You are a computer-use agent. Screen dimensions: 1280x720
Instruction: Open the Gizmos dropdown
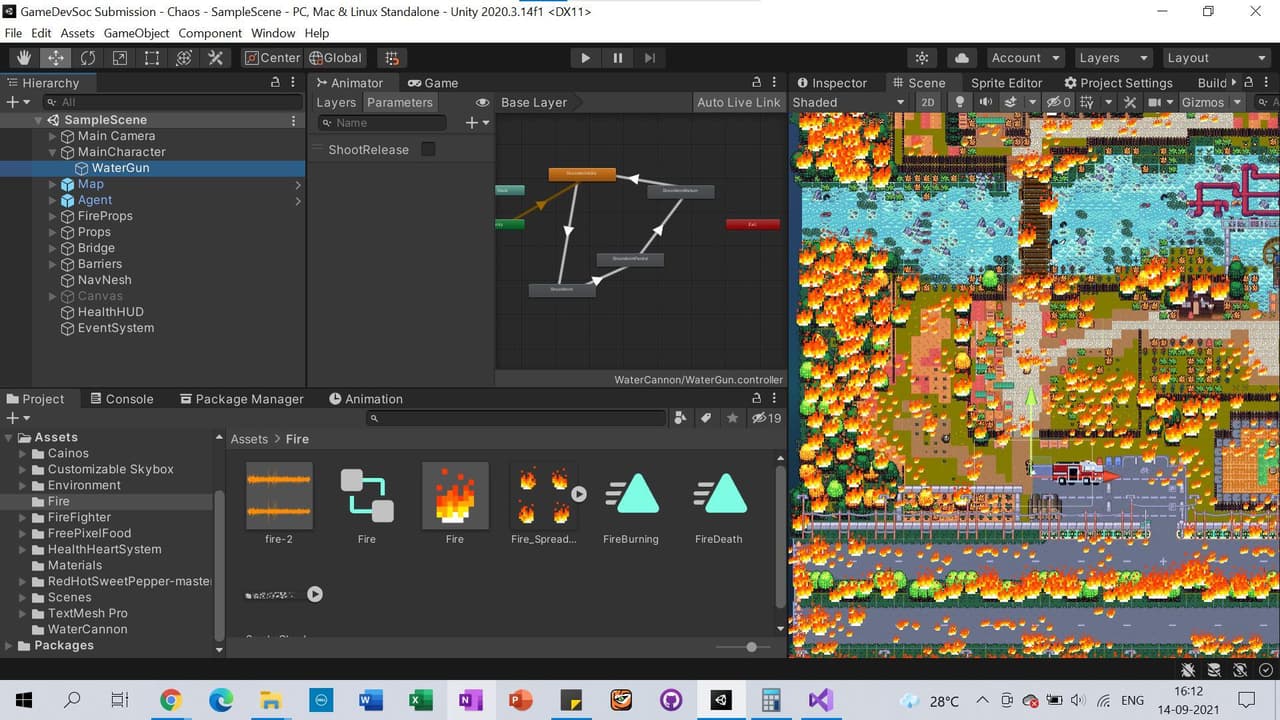pyautogui.click(x=1211, y=102)
